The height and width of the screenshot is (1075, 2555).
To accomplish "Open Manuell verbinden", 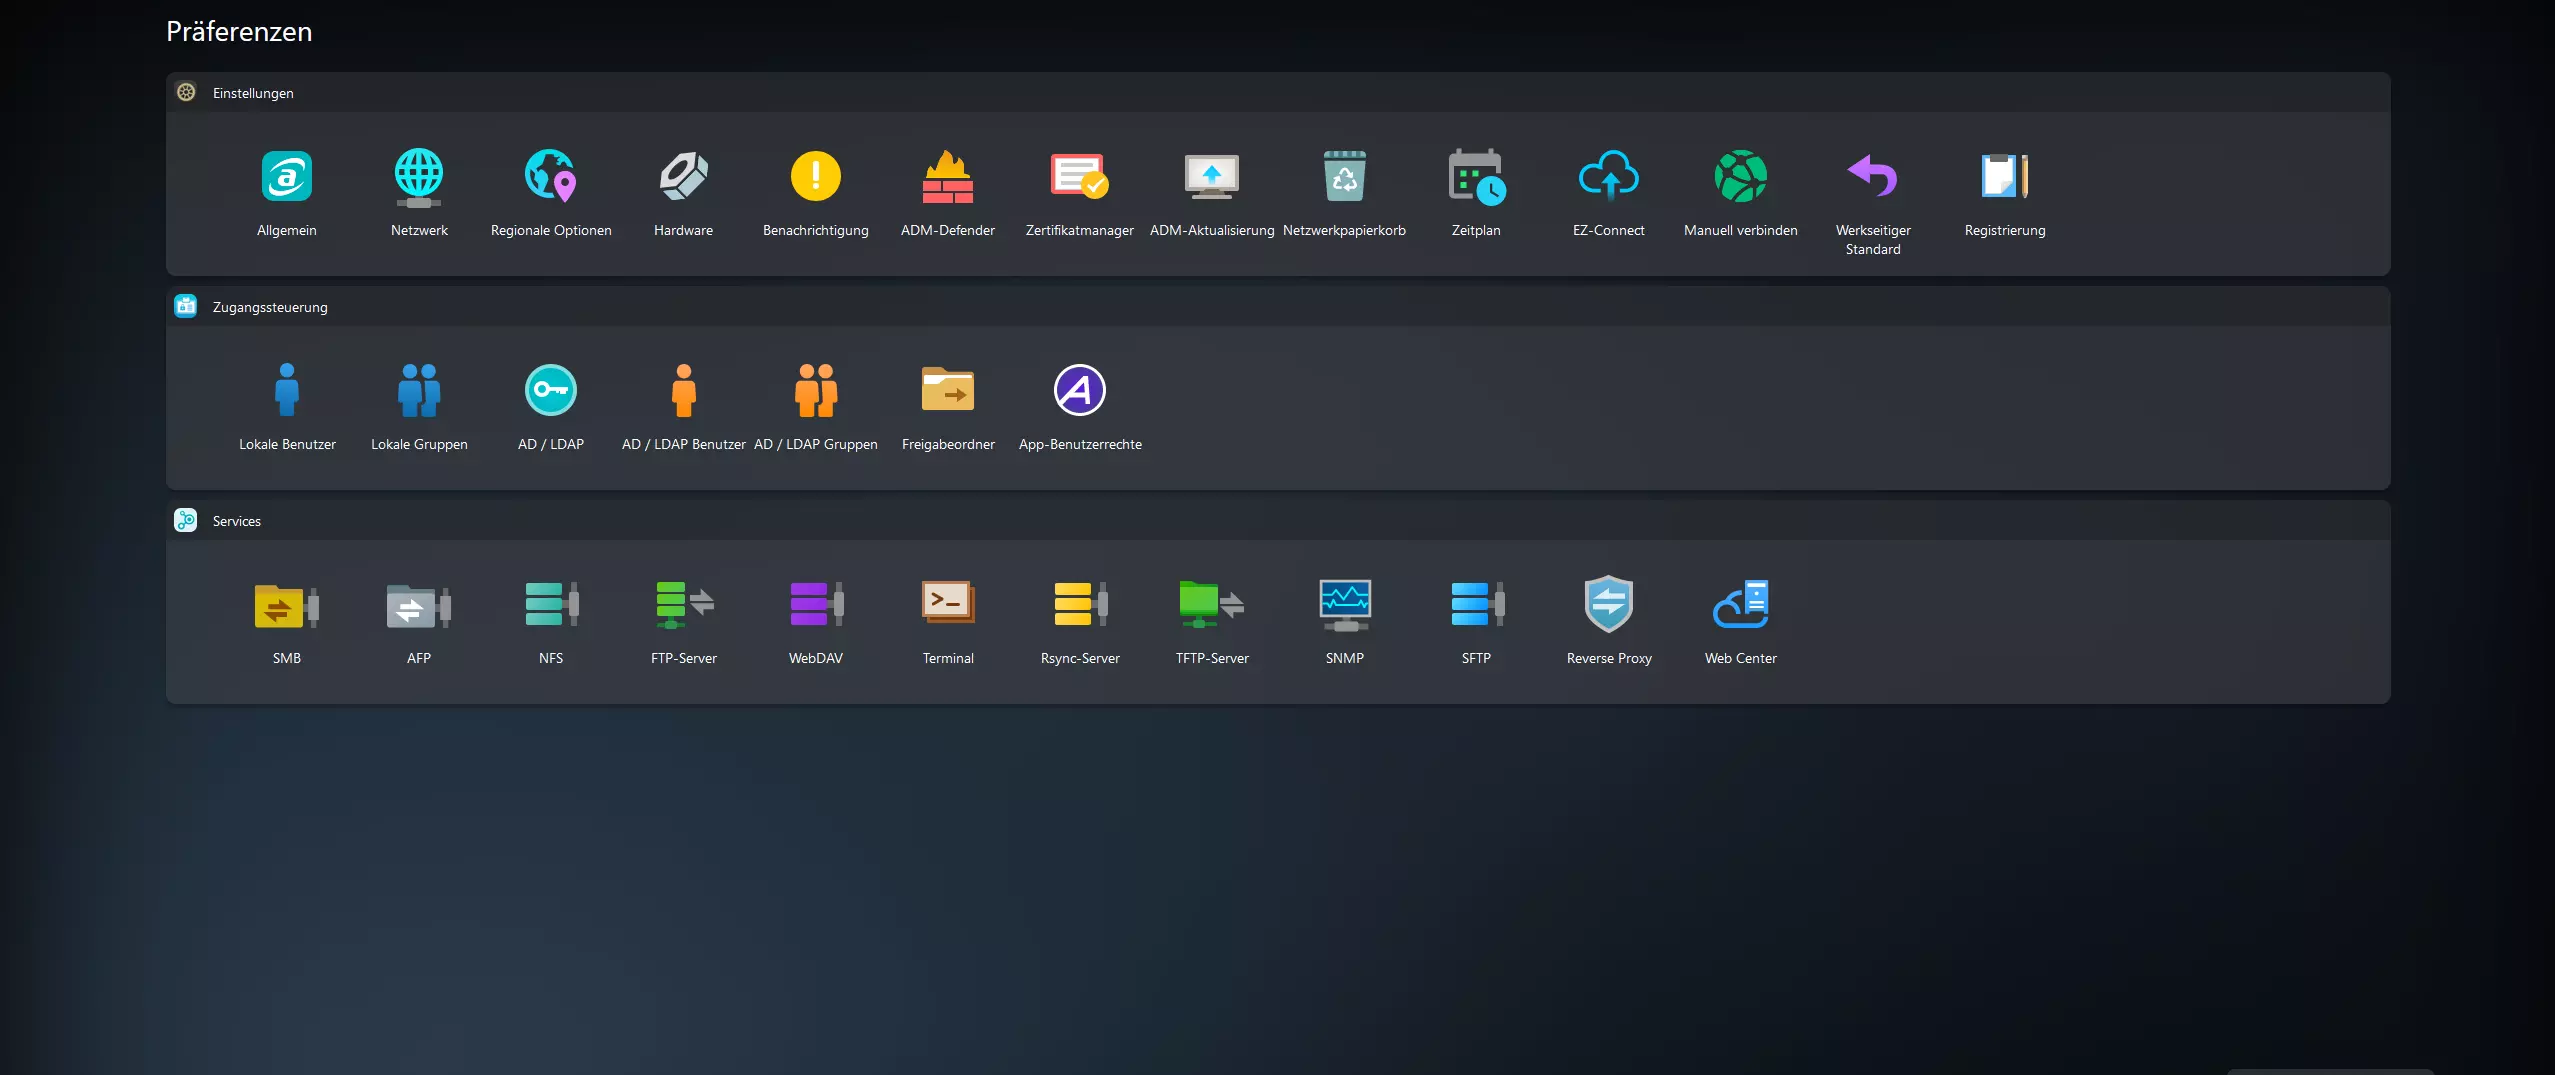I will [1741, 177].
